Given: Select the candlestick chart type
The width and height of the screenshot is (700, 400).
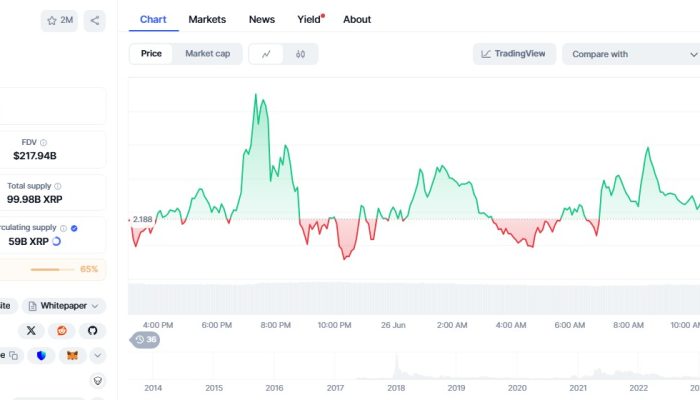Looking at the screenshot, I should tap(300, 54).
